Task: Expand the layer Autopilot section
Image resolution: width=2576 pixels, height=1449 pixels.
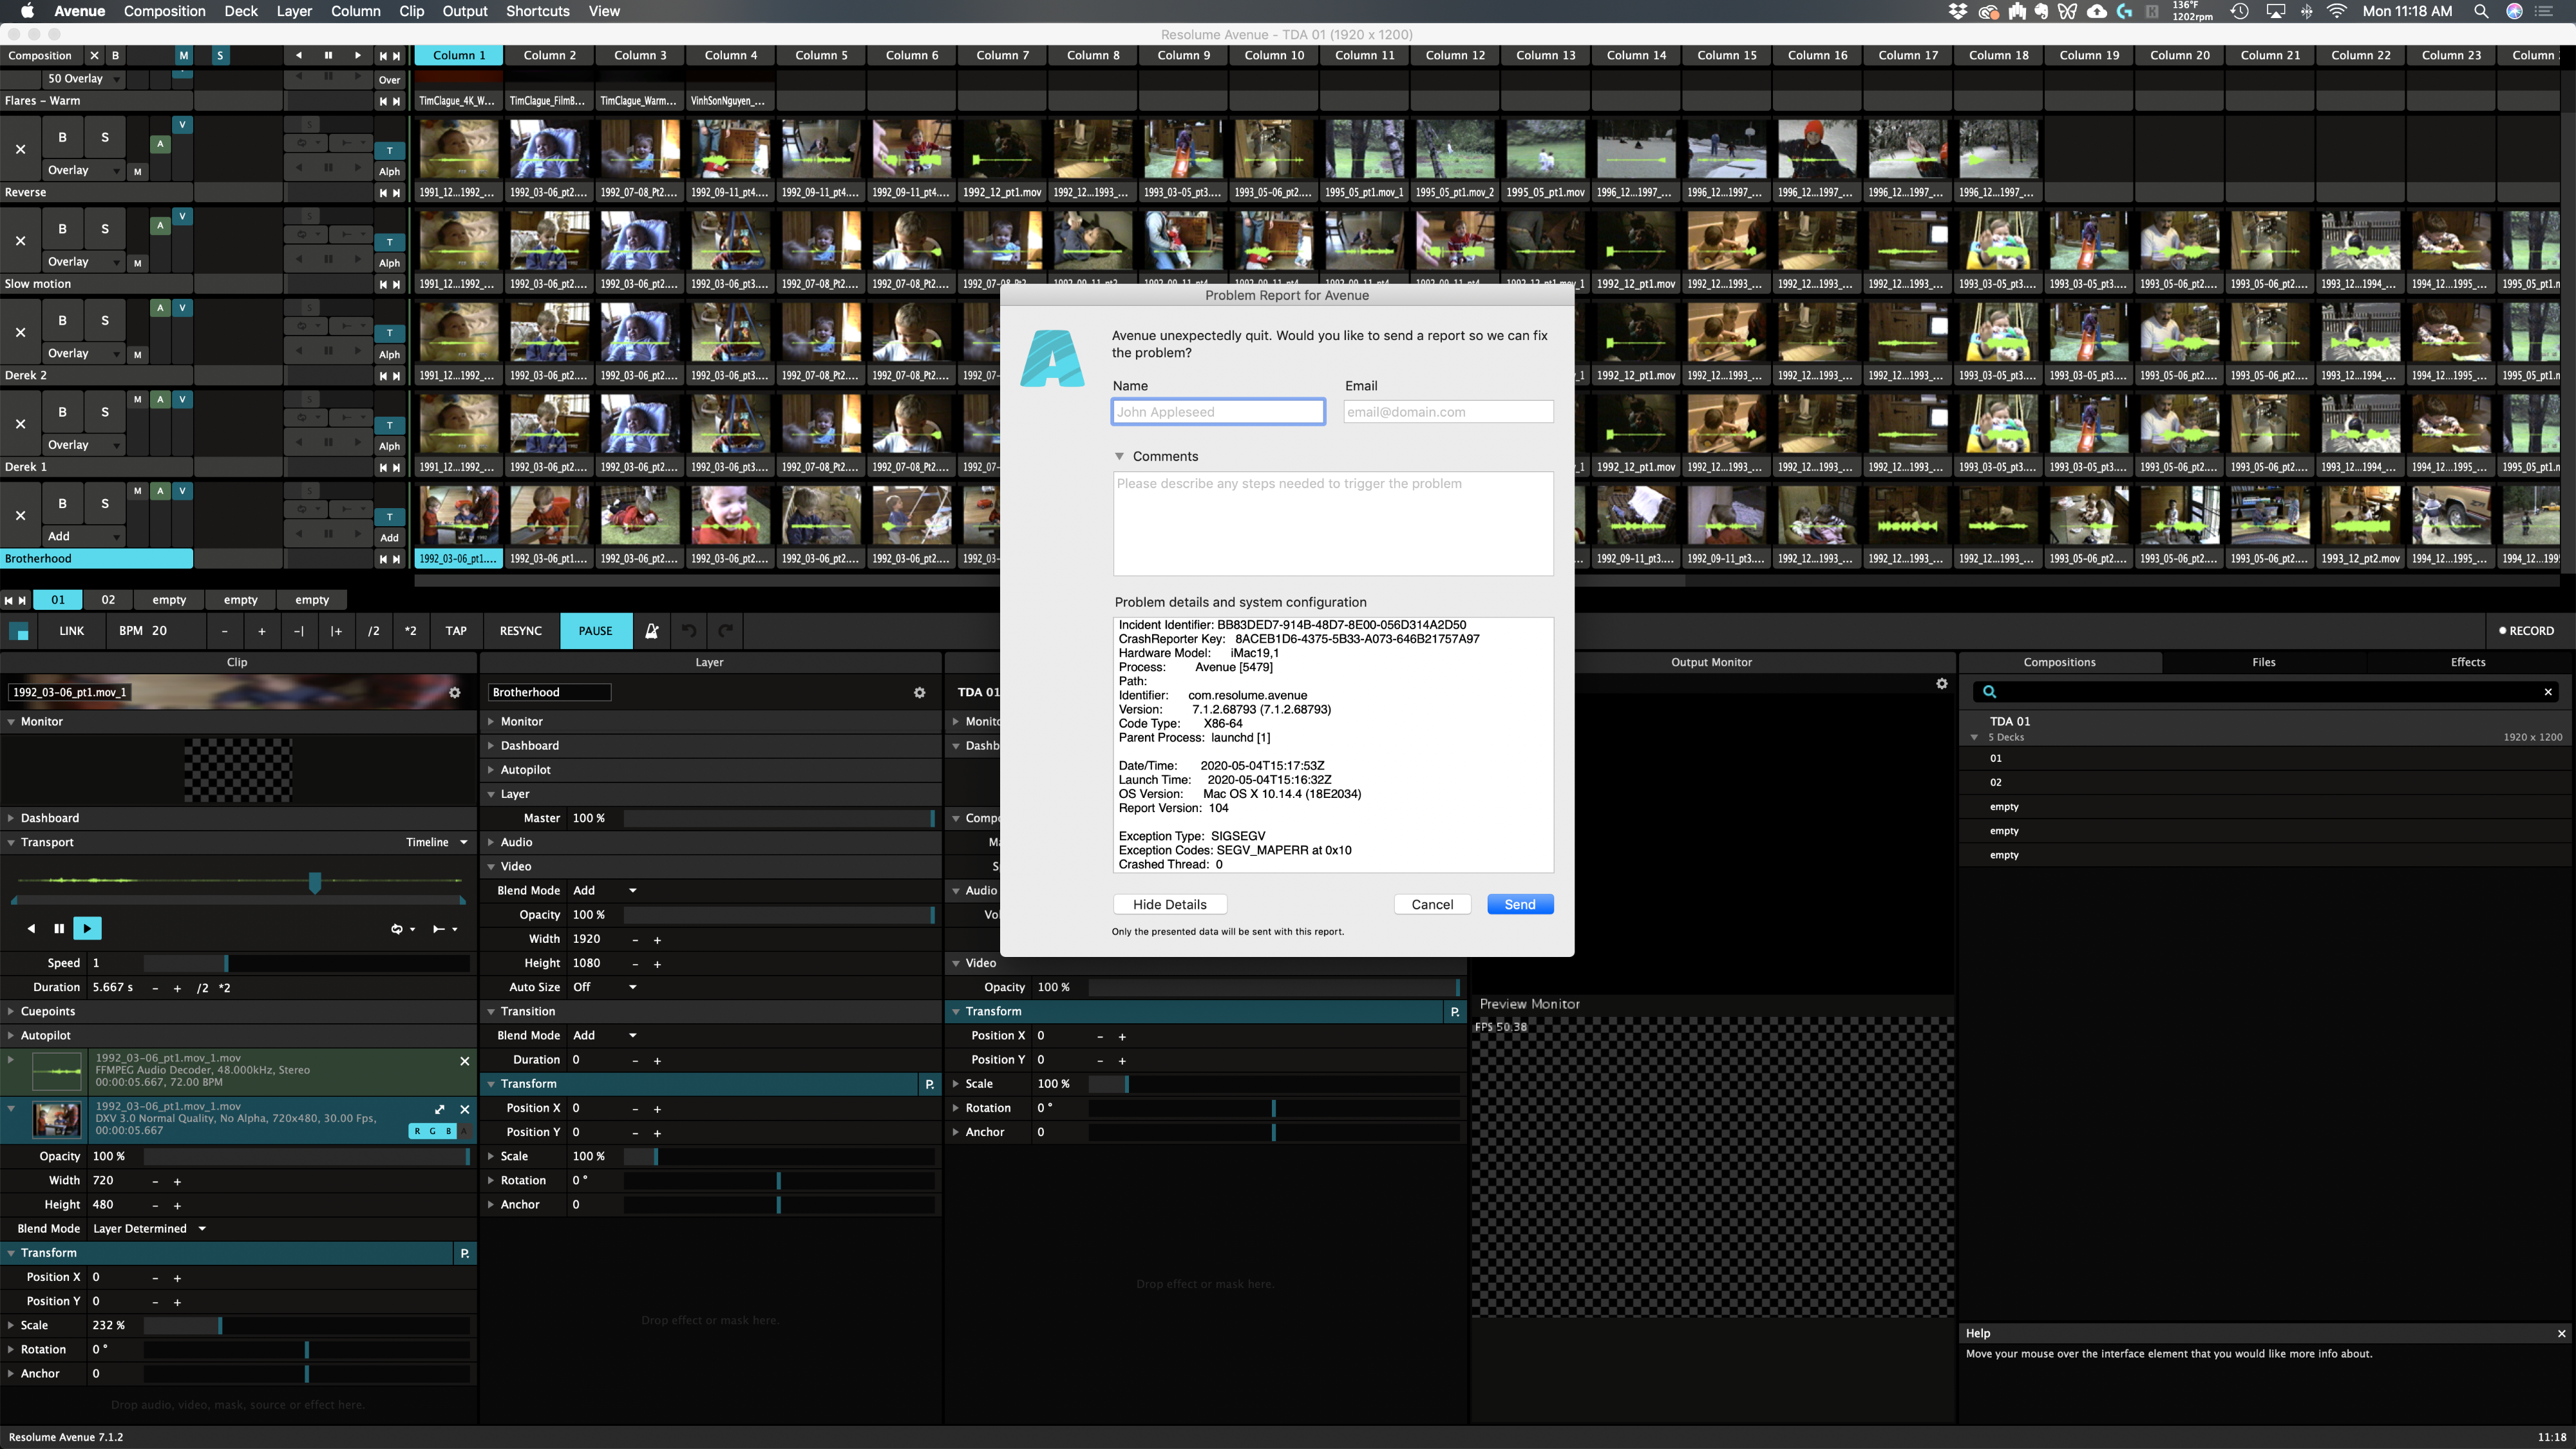Action: (526, 770)
